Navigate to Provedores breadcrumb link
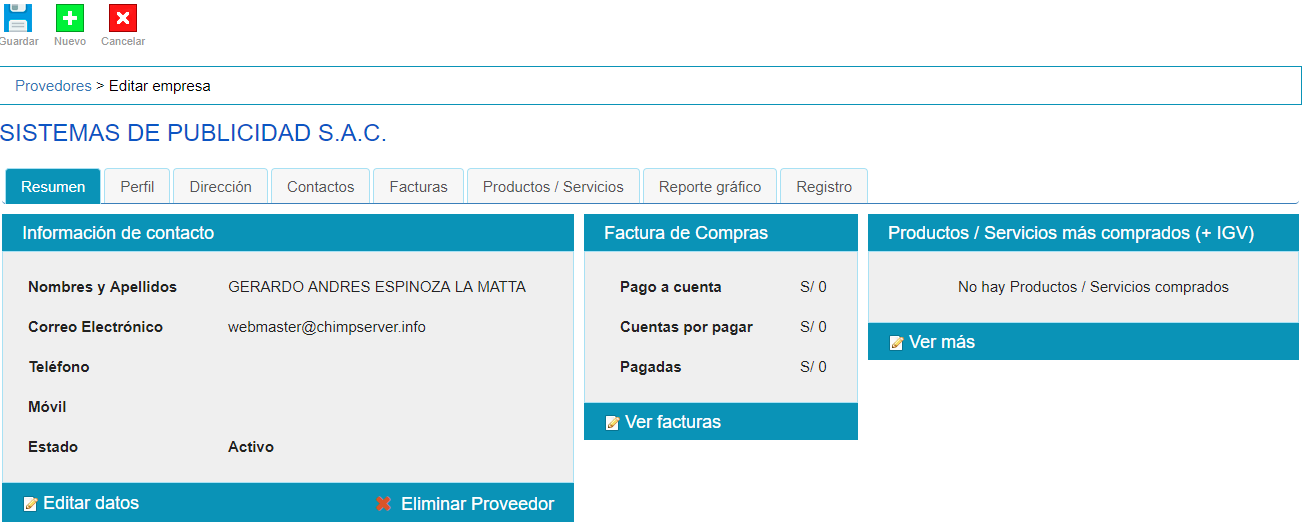Viewport: 1309px width, 527px height. [x=53, y=86]
